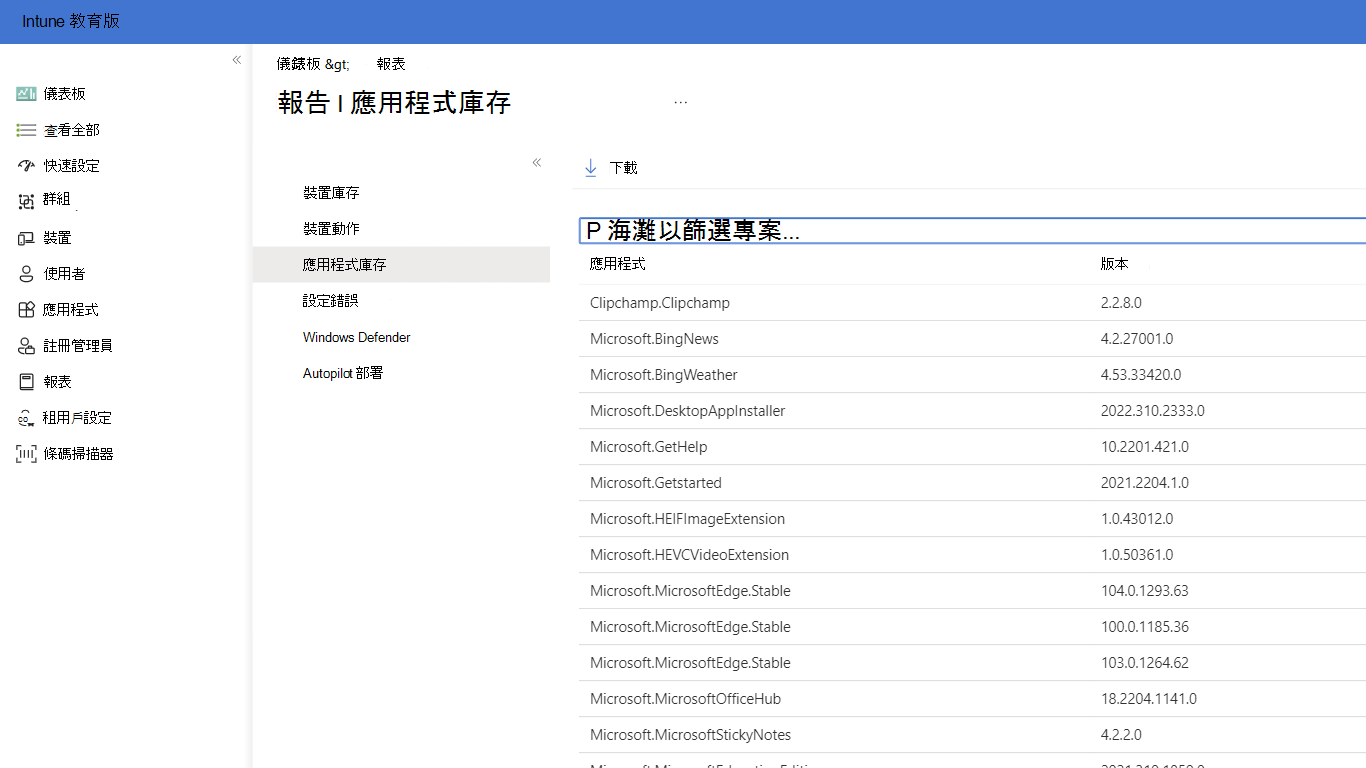Select the Microsoft.GetHelp row

tap(973, 447)
